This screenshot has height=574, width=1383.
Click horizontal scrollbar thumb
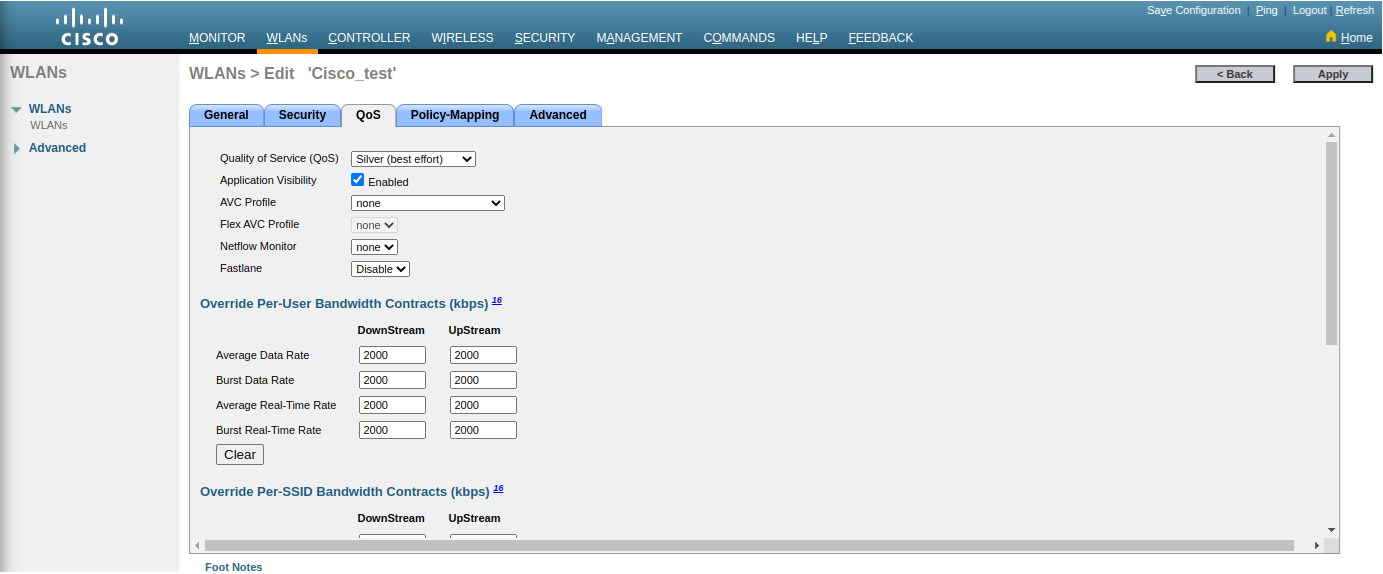(749, 546)
